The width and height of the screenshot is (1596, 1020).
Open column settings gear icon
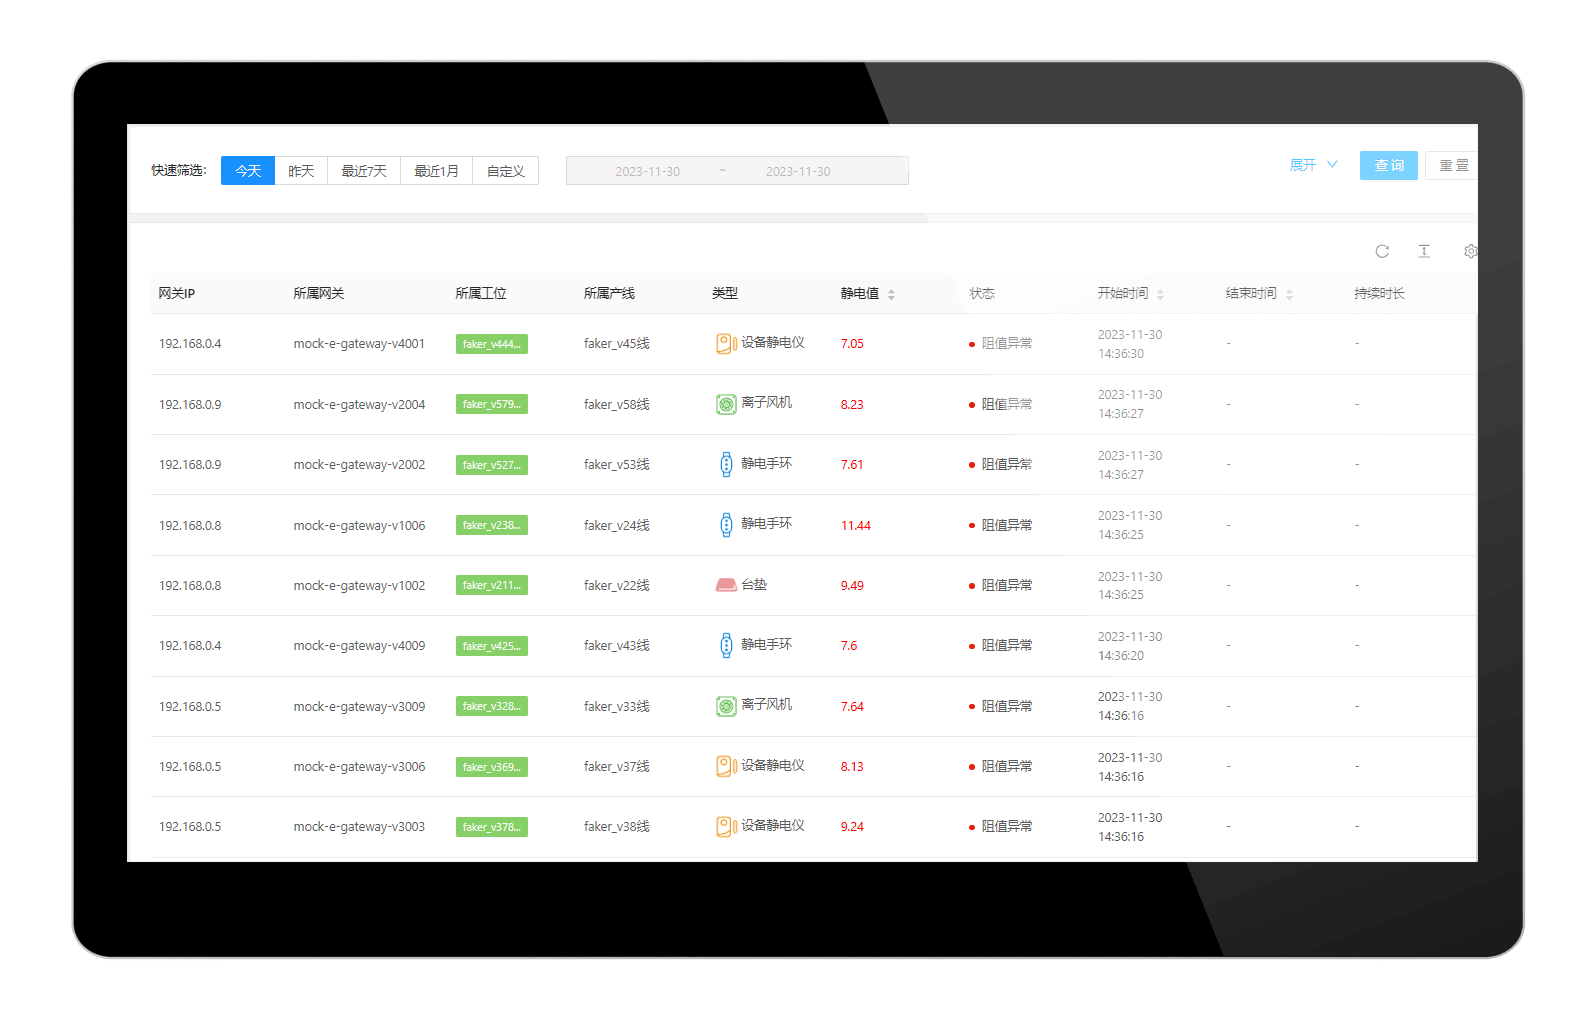pos(1469,251)
